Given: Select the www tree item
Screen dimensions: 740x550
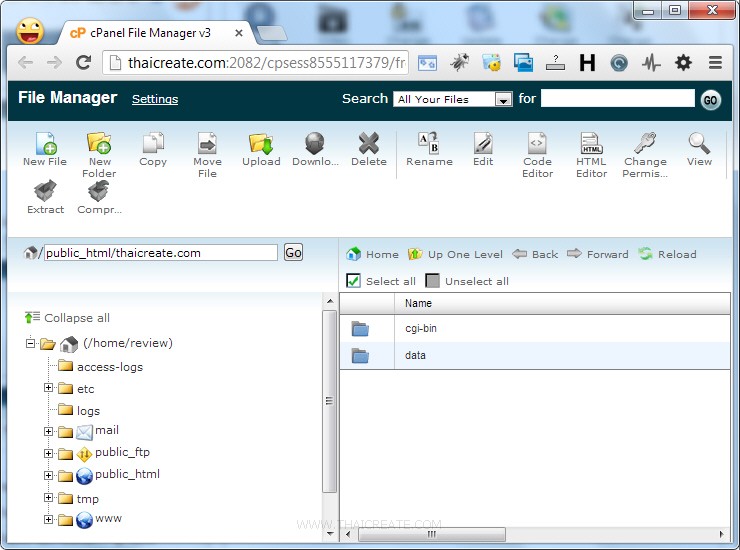Looking at the screenshot, I should tap(108, 518).
